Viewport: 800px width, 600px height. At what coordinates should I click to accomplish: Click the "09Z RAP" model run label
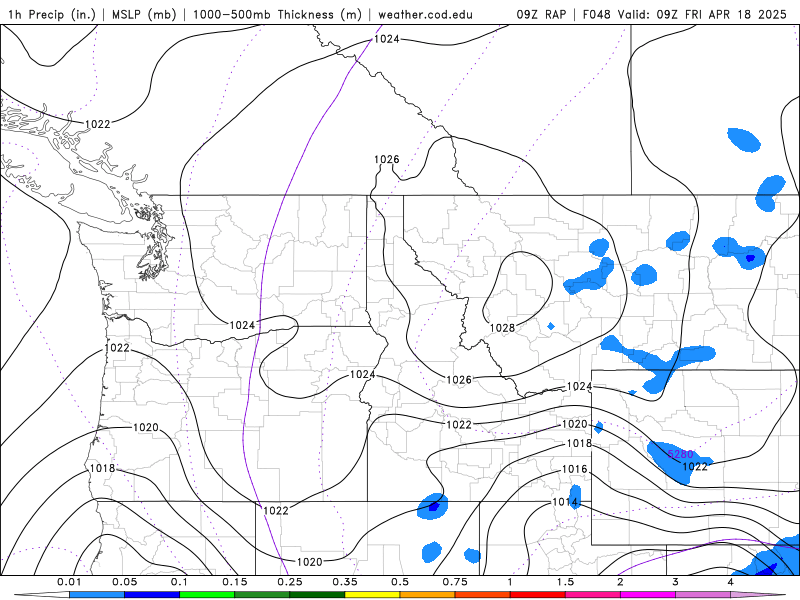point(541,14)
